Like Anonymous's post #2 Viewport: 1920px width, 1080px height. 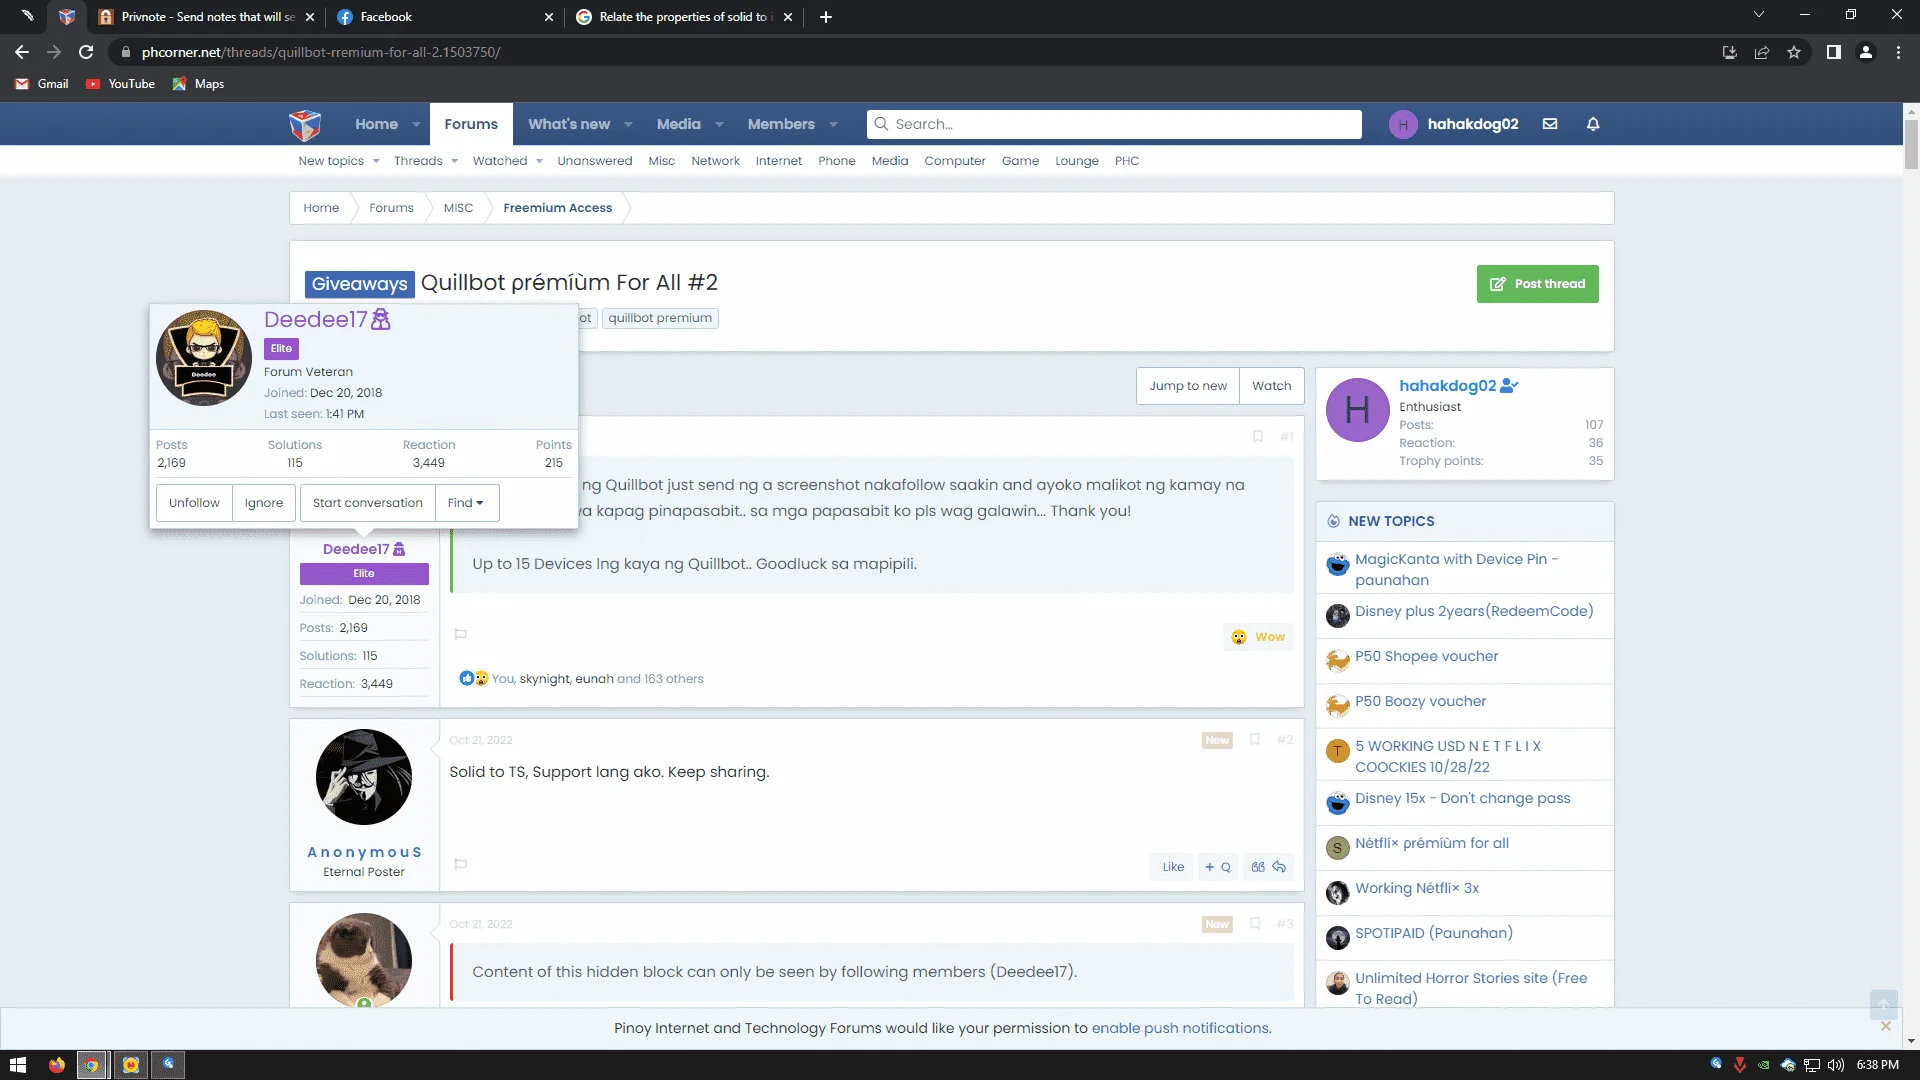(x=1173, y=867)
